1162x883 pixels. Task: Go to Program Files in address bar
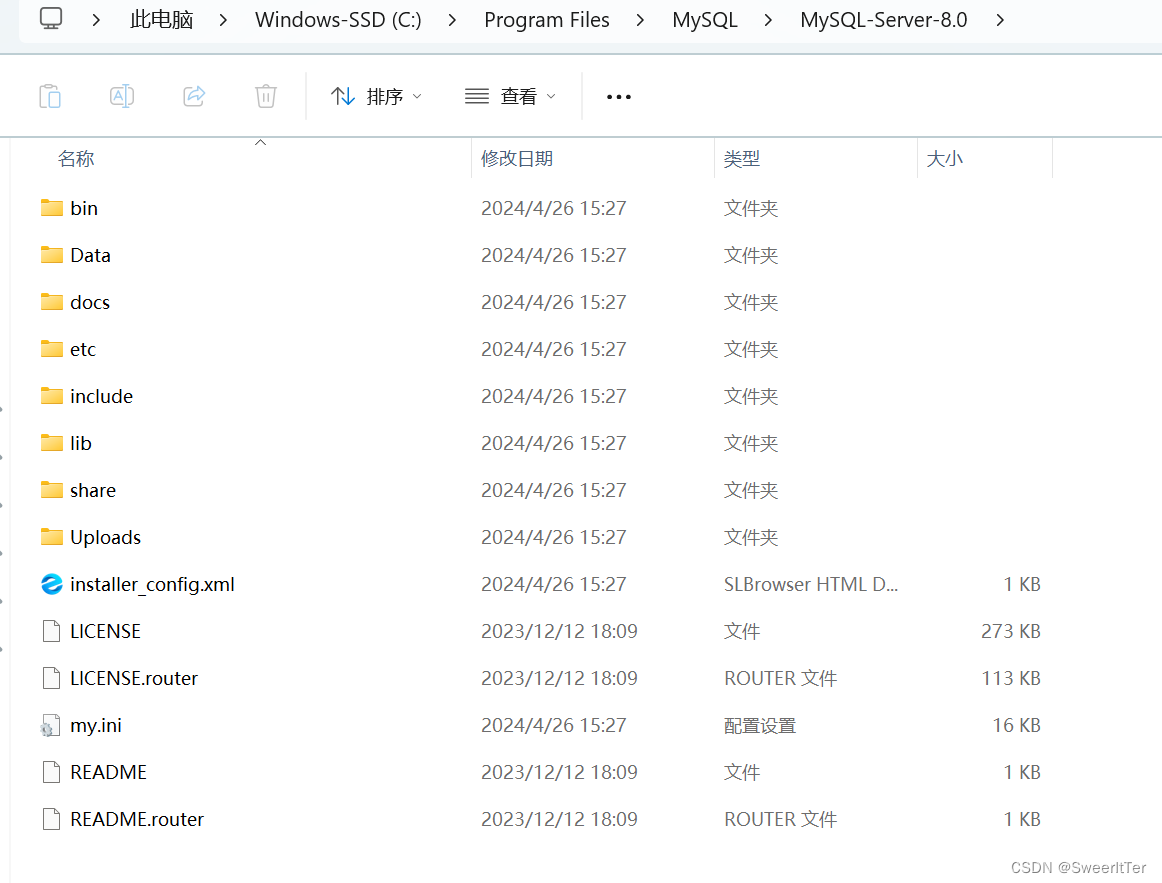pos(547,20)
